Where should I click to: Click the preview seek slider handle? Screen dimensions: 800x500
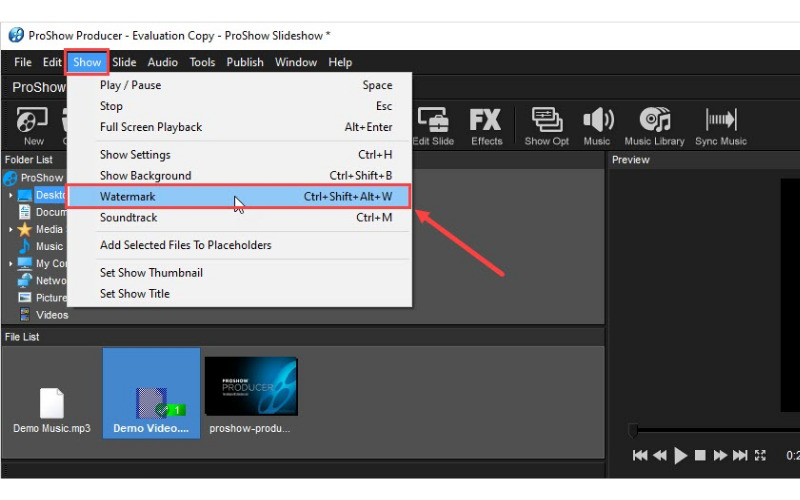[x=633, y=430]
